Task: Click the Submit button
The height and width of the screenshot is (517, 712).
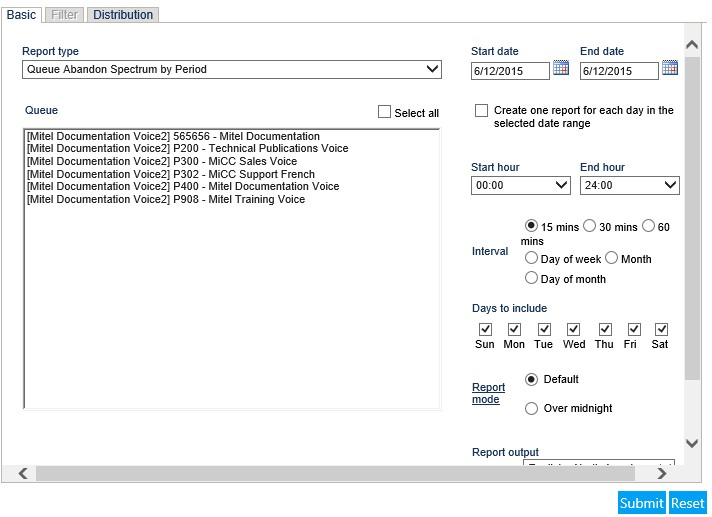Action: coord(642,503)
